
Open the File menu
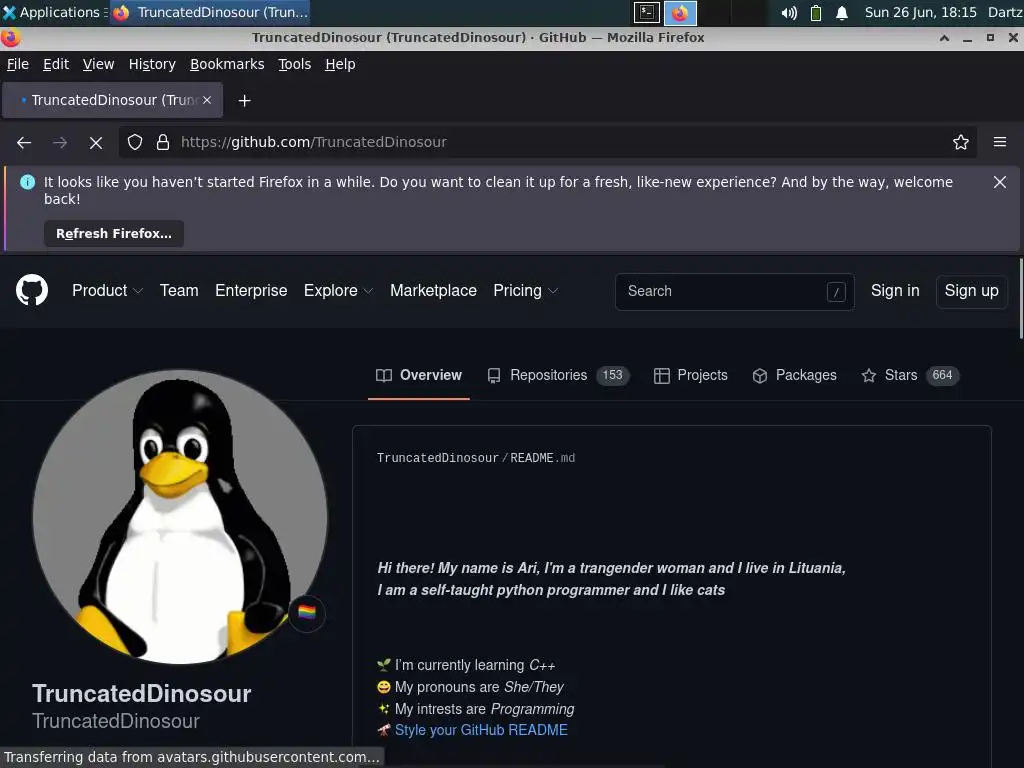click(18, 64)
